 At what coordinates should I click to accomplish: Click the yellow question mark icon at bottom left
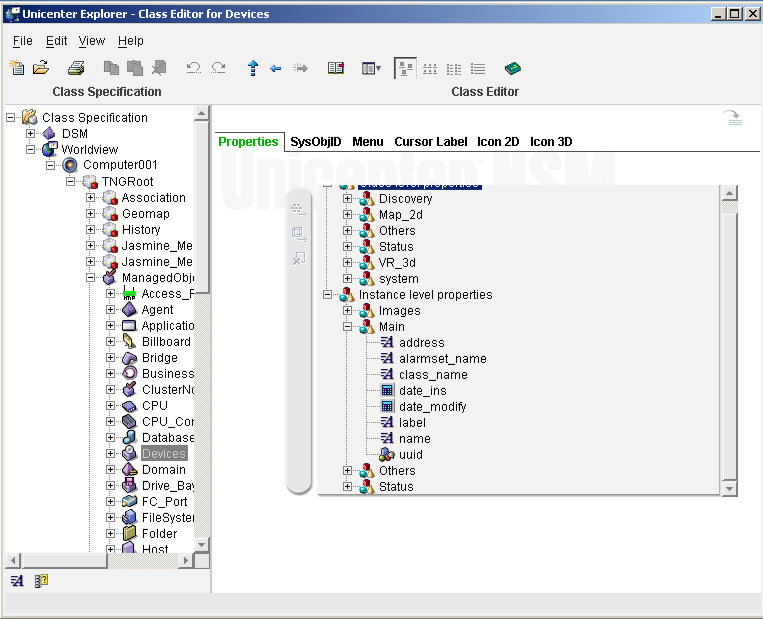click(41, 580)
